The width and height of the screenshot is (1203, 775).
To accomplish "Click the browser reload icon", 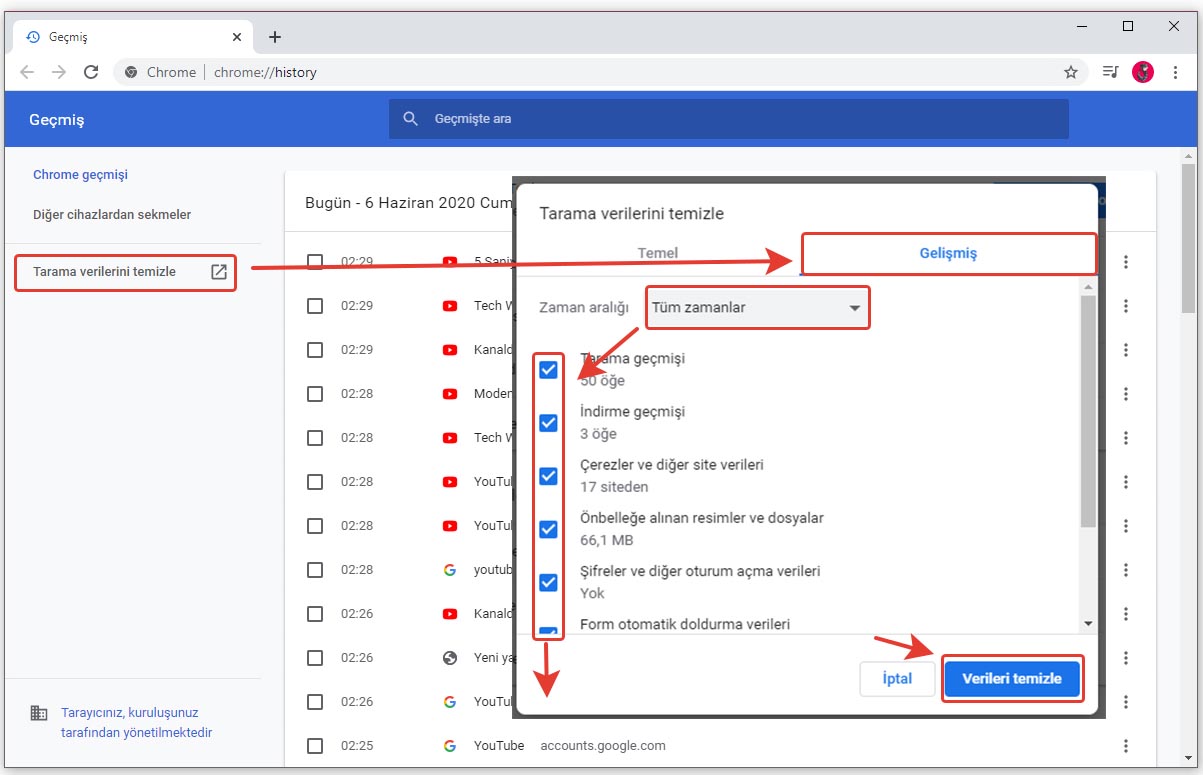I will click(91, 72).
